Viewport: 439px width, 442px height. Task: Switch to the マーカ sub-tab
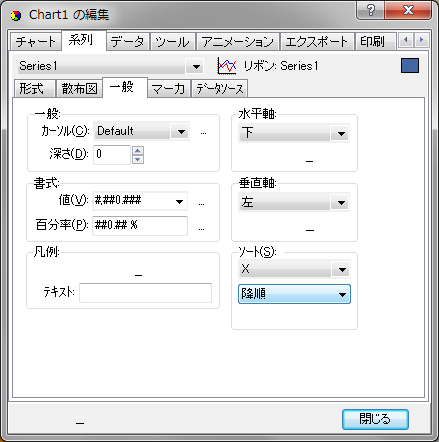168,89
